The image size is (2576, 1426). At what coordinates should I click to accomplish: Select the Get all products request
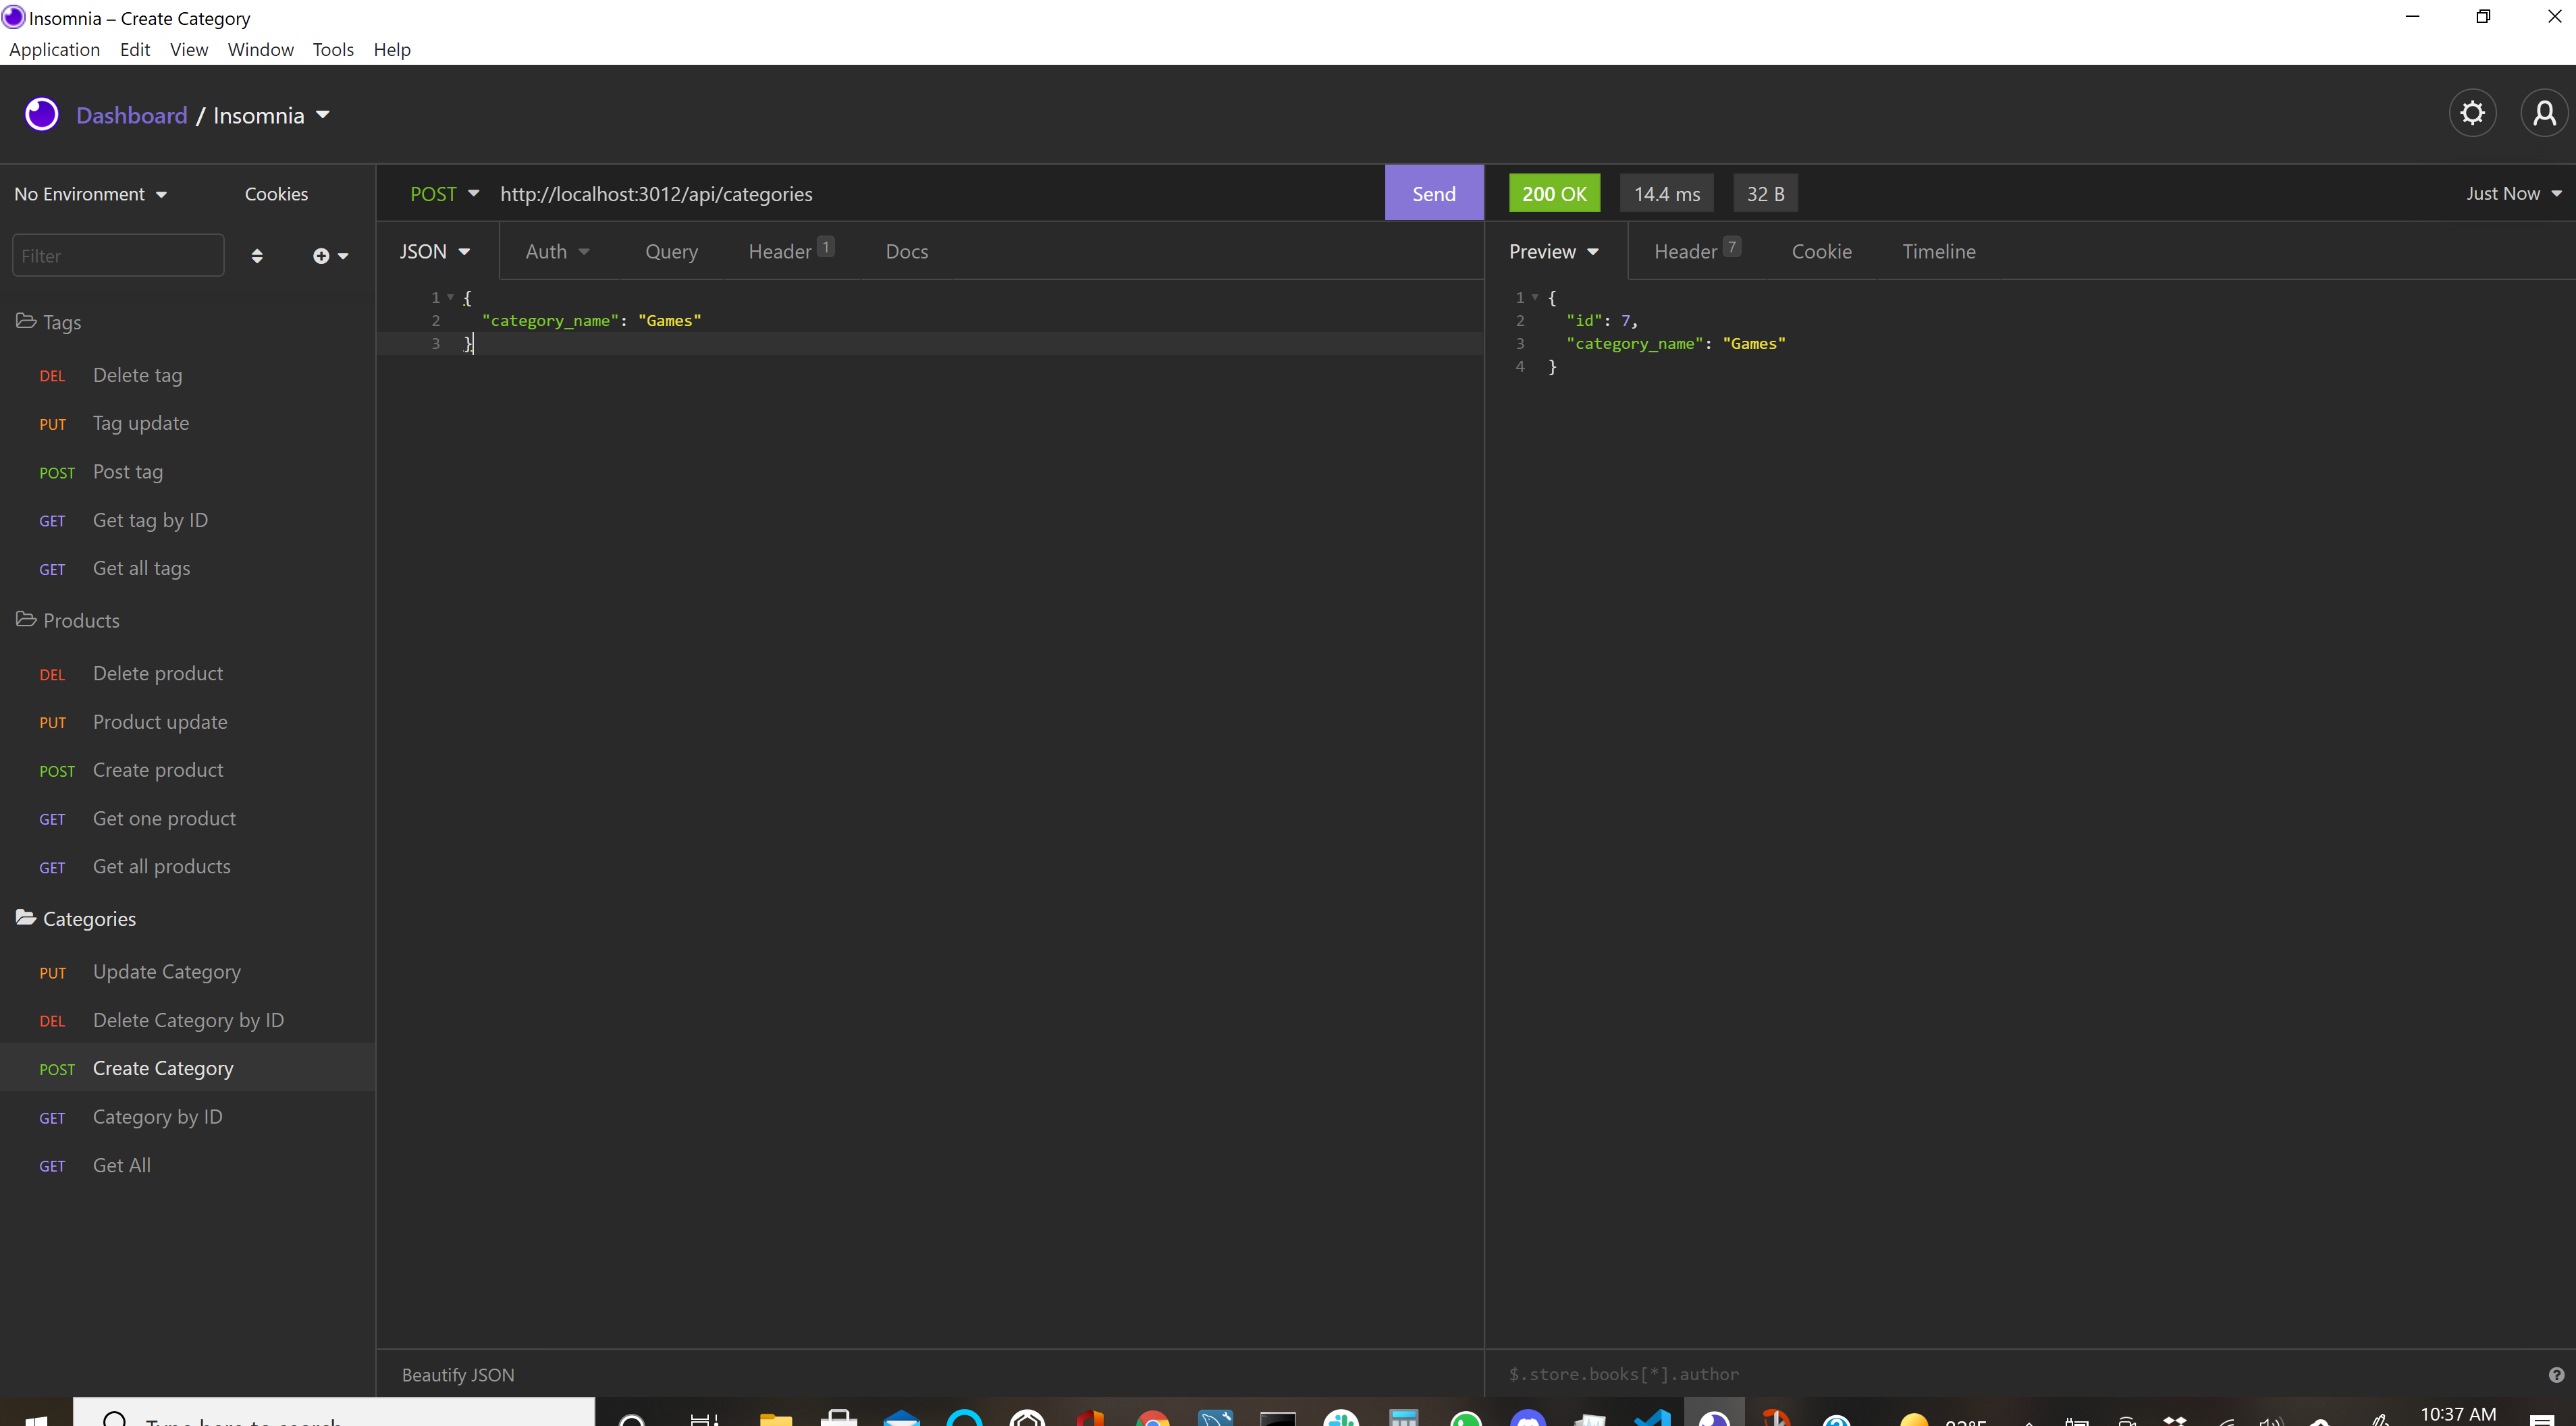click(x=161, y=866)
